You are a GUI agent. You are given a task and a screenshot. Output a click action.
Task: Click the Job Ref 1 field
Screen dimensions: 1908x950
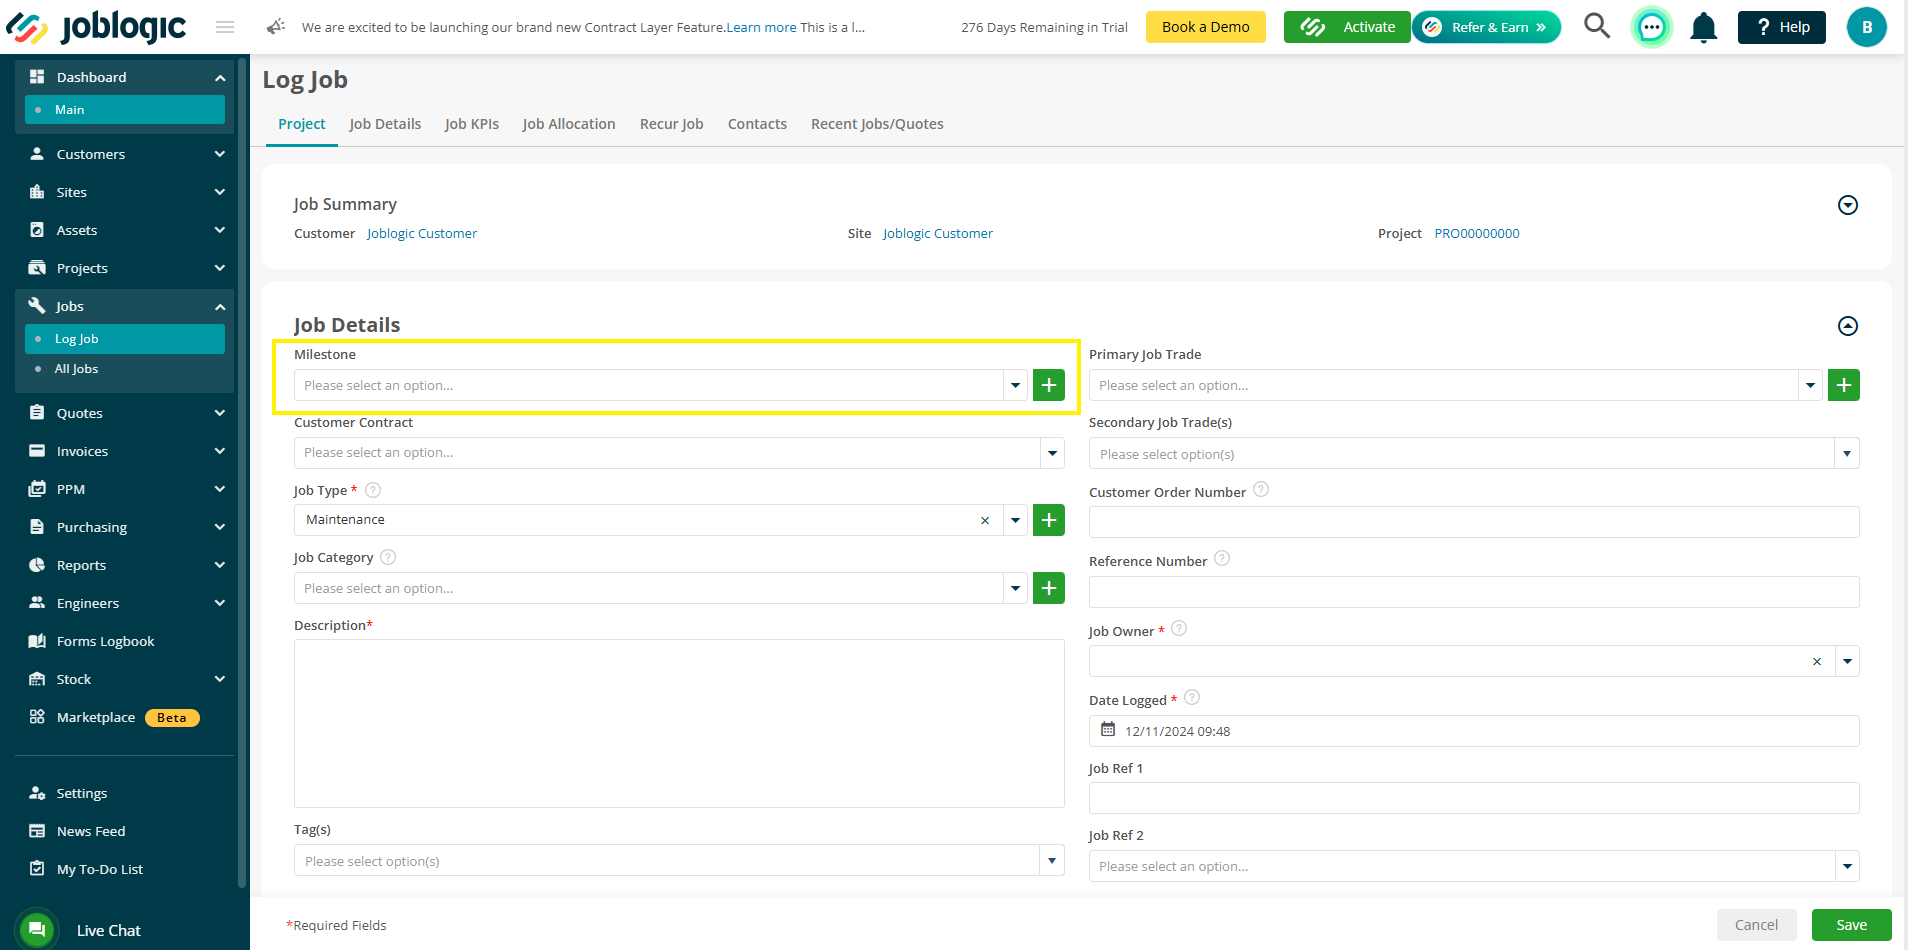[x=1474, y=798]
